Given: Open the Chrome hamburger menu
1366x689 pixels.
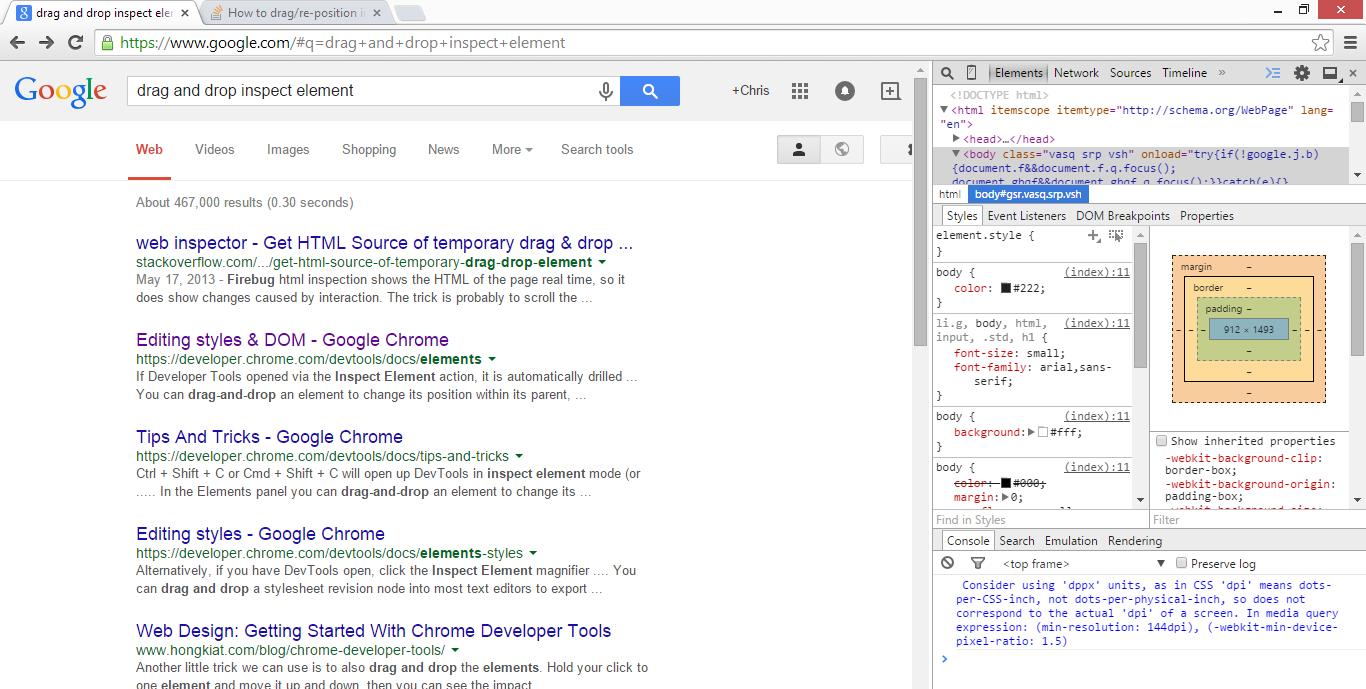Looking at the screenshot, I should click(x=1350, y=43).
